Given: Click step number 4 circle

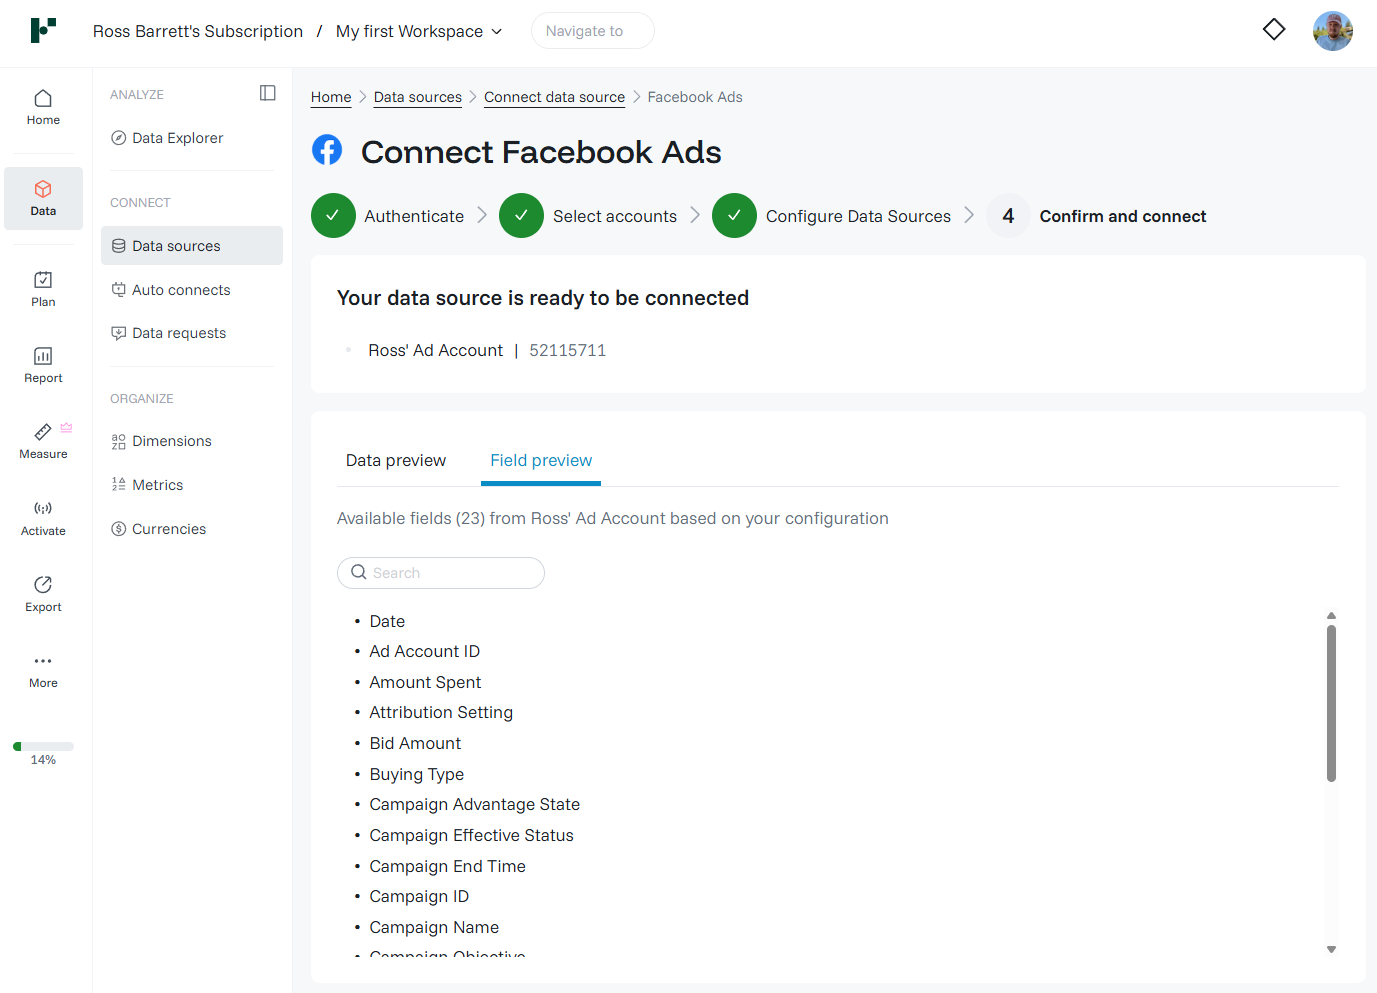Looking at the screenshot, I should [x=1008, y=216].
